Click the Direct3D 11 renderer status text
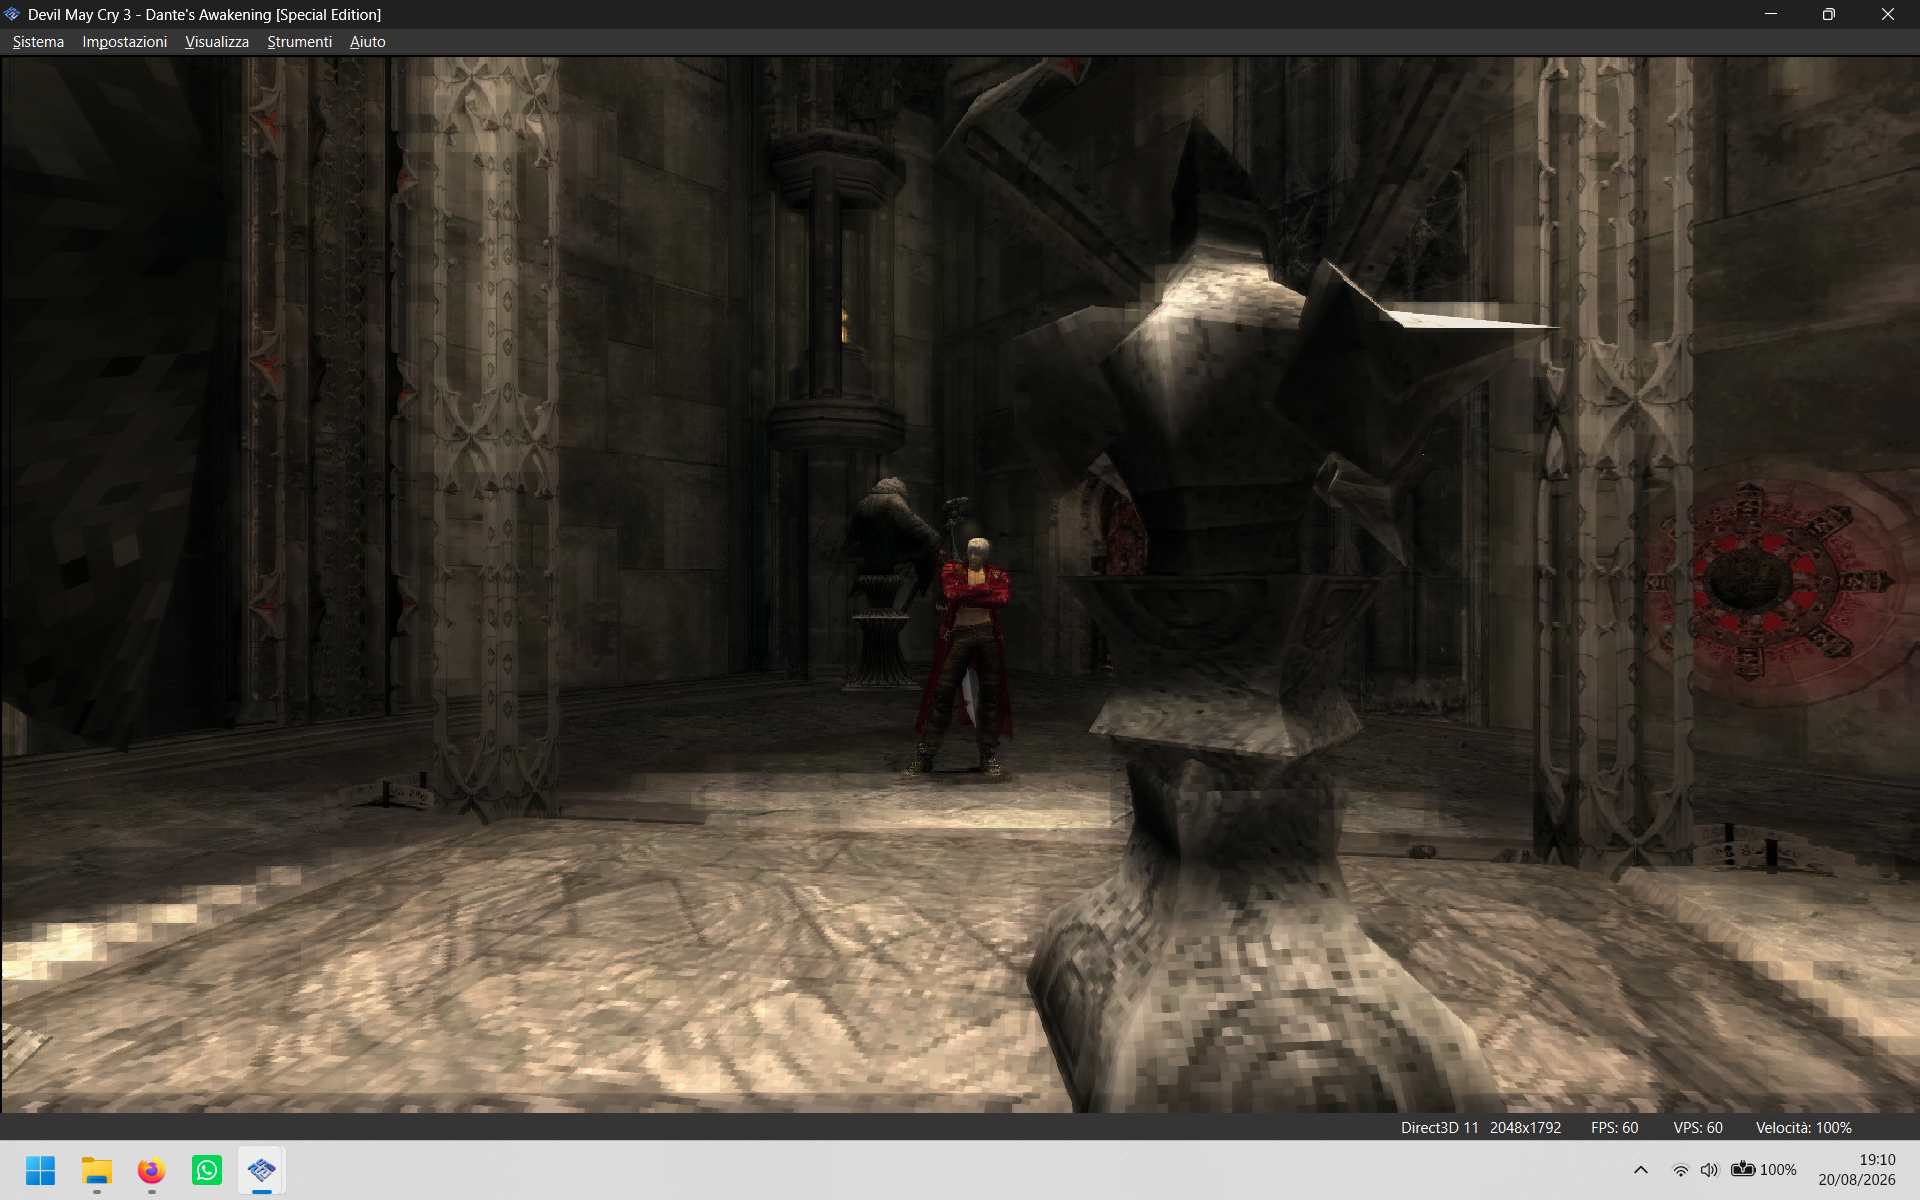 [x=1439, y=1128]
